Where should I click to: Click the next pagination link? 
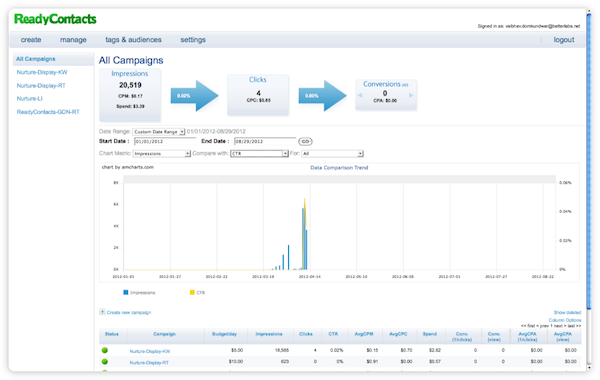[559, 326]
